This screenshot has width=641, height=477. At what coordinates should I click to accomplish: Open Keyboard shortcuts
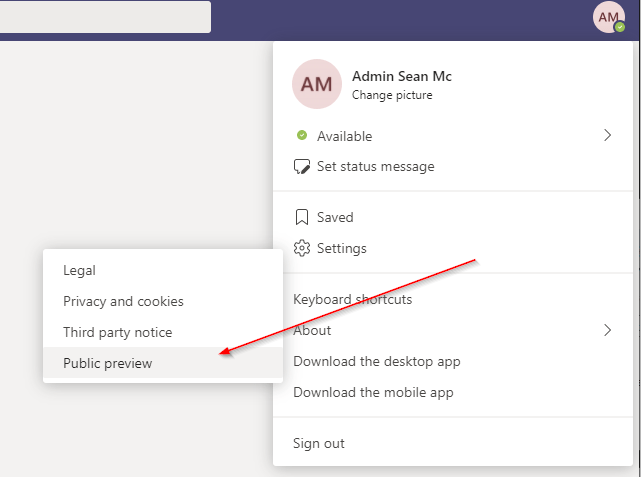[x=352, y=299]
